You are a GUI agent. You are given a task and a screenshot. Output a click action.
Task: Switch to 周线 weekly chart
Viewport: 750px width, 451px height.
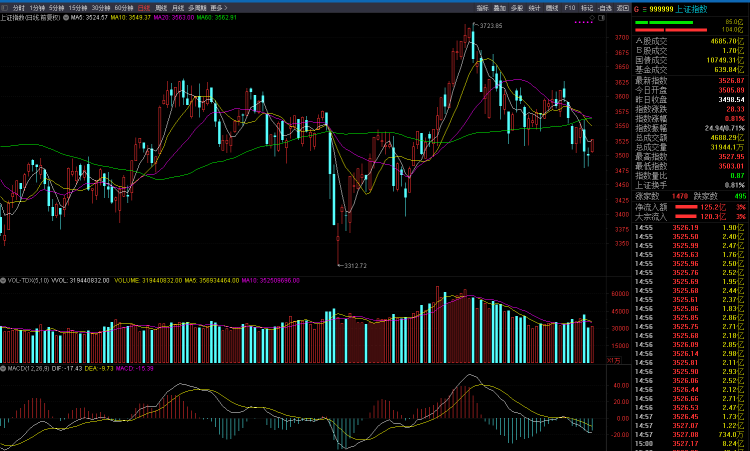[x=161, y=7]
